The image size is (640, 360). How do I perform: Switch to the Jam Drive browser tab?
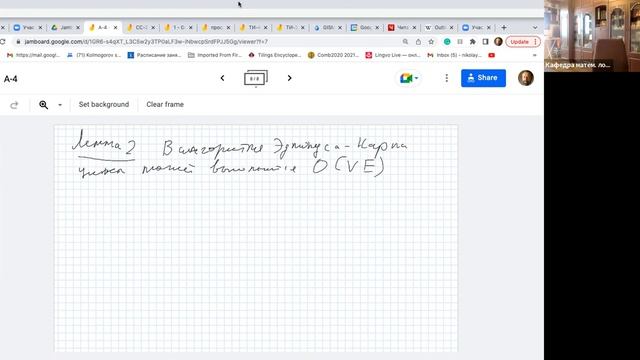[65, 27]
